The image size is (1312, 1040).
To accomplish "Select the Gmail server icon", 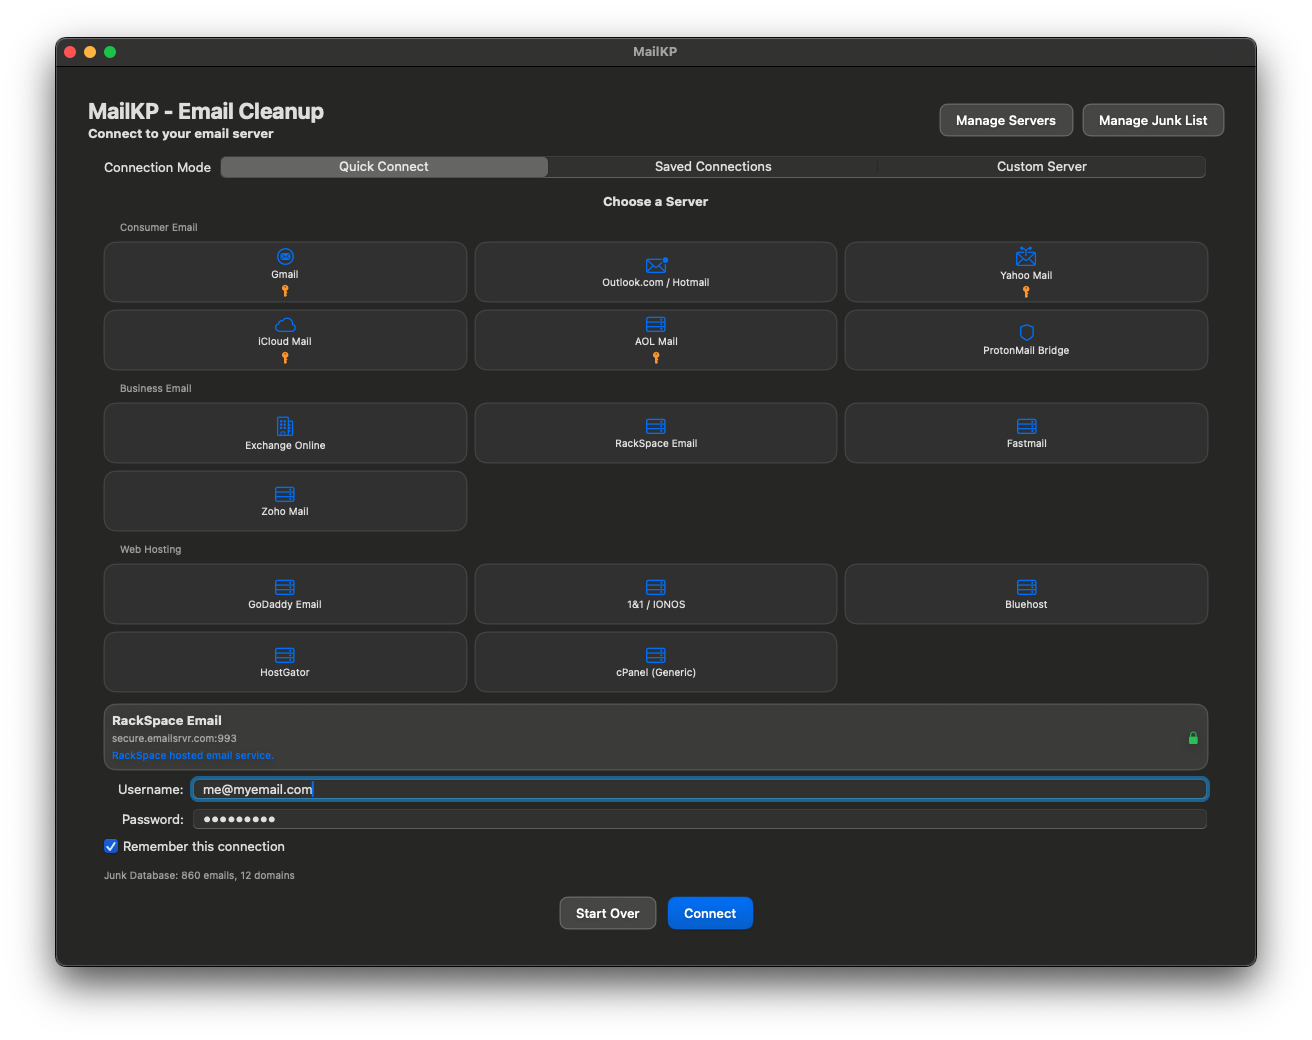I will click(285, 257).
